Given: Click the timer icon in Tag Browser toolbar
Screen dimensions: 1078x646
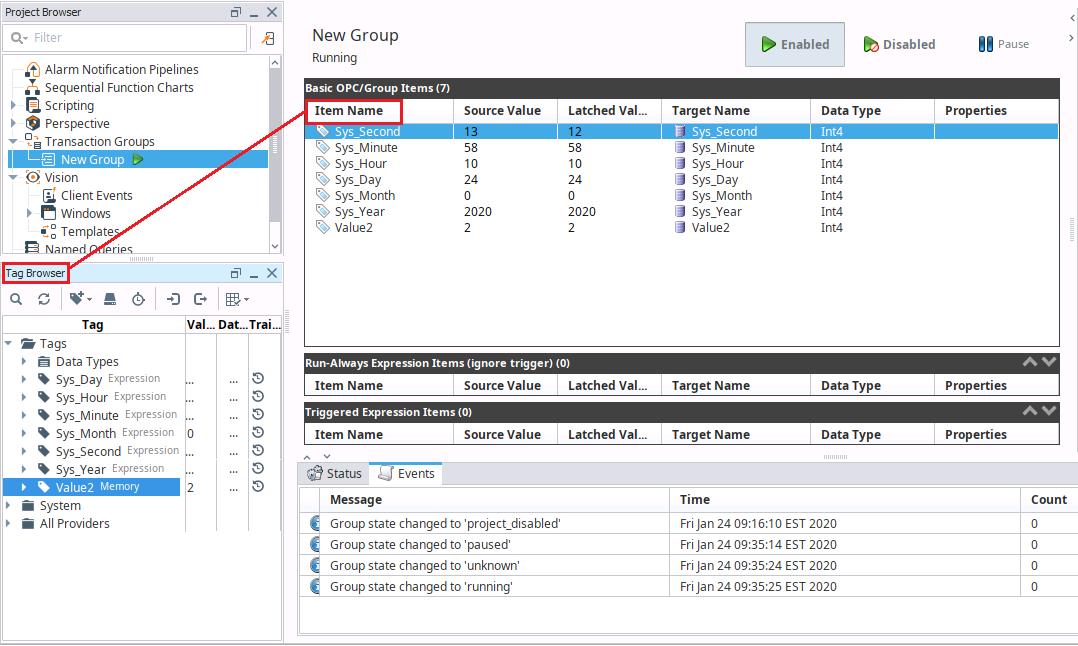Looking at the screenshot, I should 138,299.
